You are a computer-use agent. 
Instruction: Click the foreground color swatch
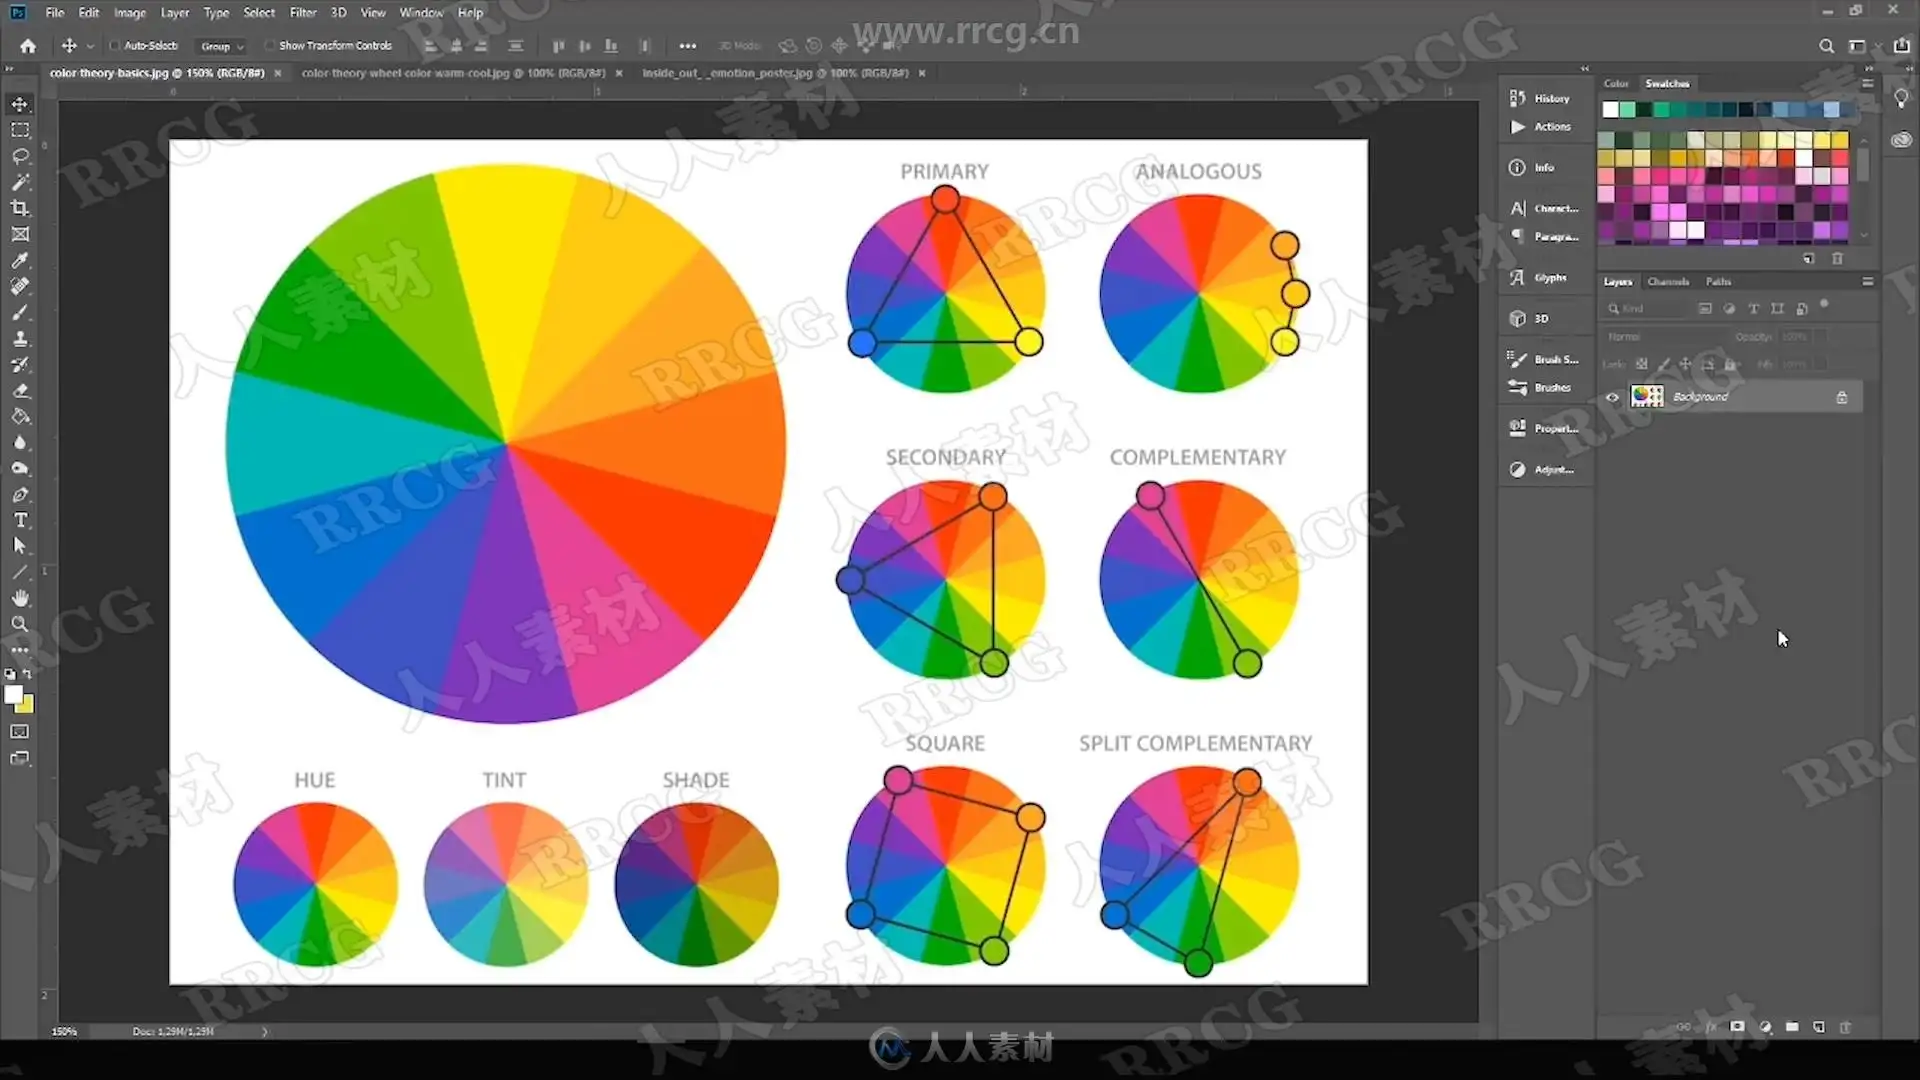pyautogui.click(x=13, y=694)
